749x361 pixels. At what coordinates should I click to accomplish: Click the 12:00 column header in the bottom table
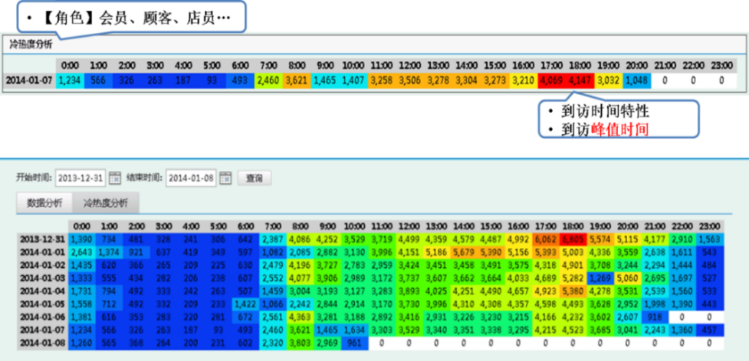click(x=409, y=226)
